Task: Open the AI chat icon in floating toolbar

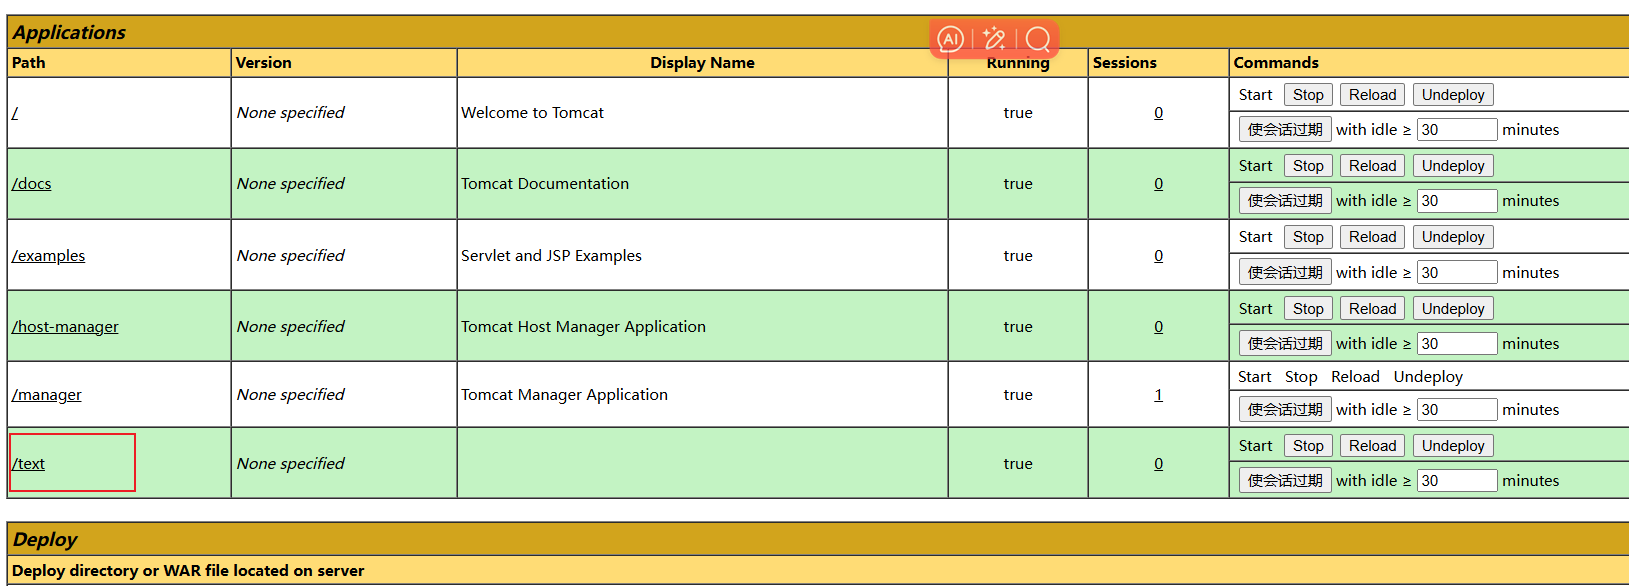Action: point(950,39)
